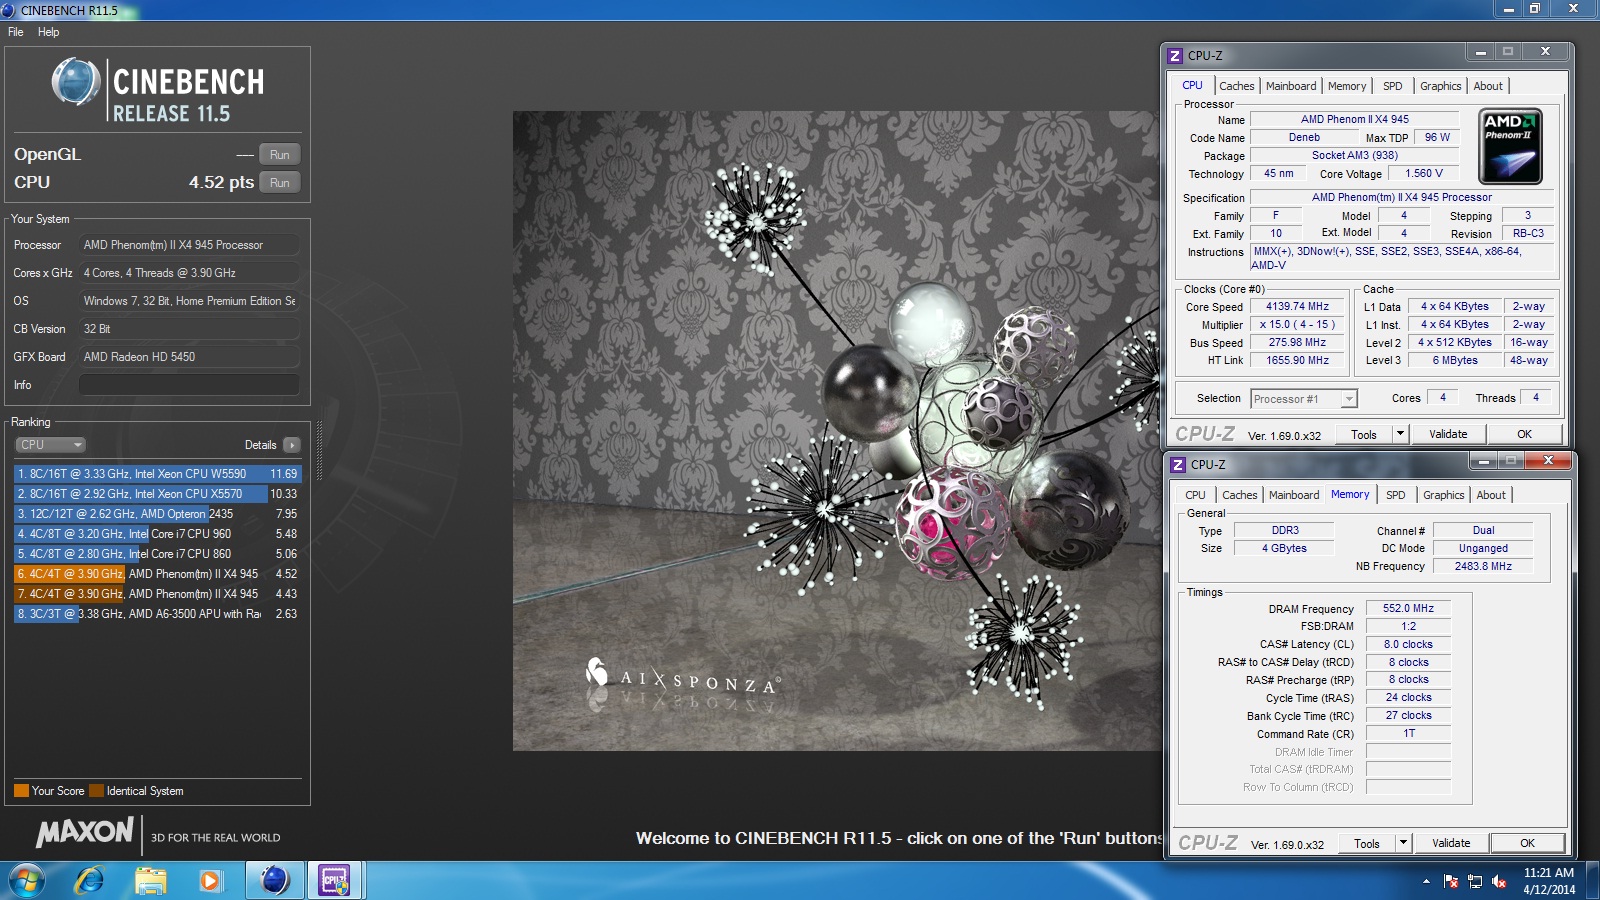
Task: Click Validate in upper CPU-Z window
Action: pos(1448,435)
